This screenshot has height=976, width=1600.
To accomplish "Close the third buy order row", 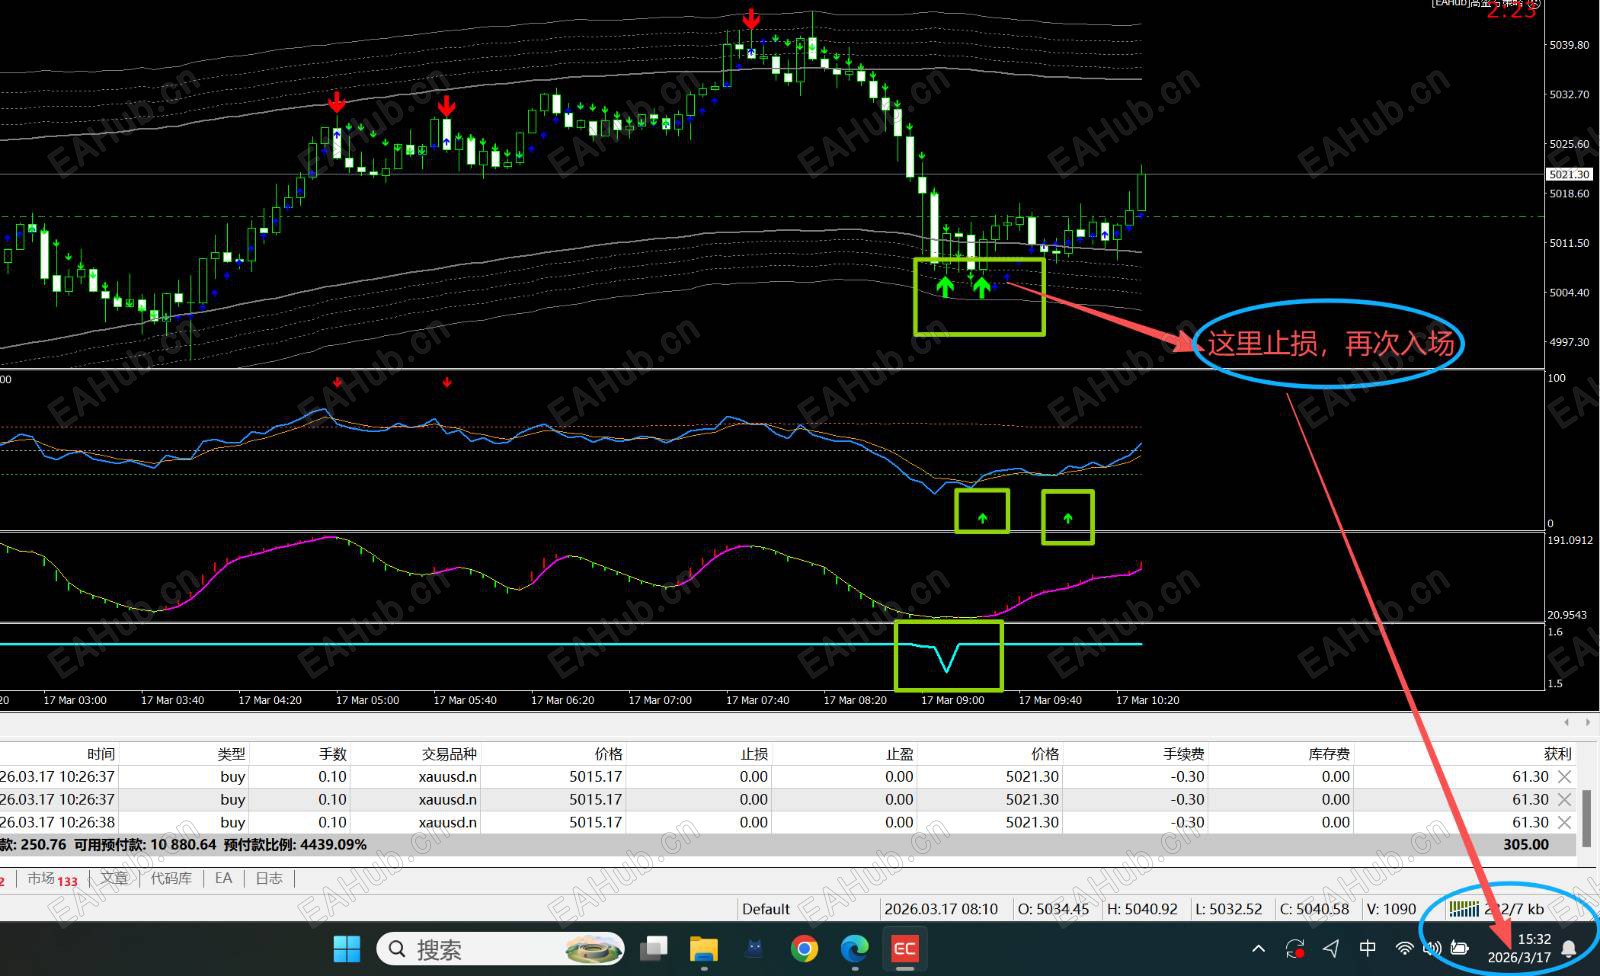I will tap(1565, 822).
